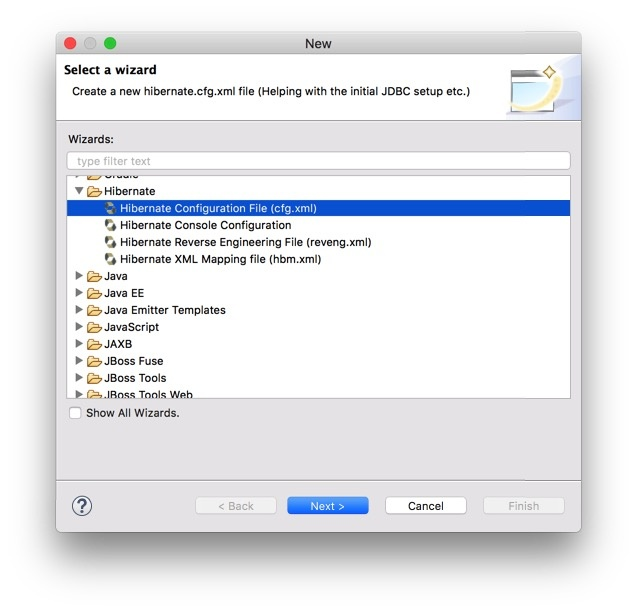Image resolution: width=637 pixels, height=612 pixels.
Task: Focus the type filter text field
Action: pos(318,161)
